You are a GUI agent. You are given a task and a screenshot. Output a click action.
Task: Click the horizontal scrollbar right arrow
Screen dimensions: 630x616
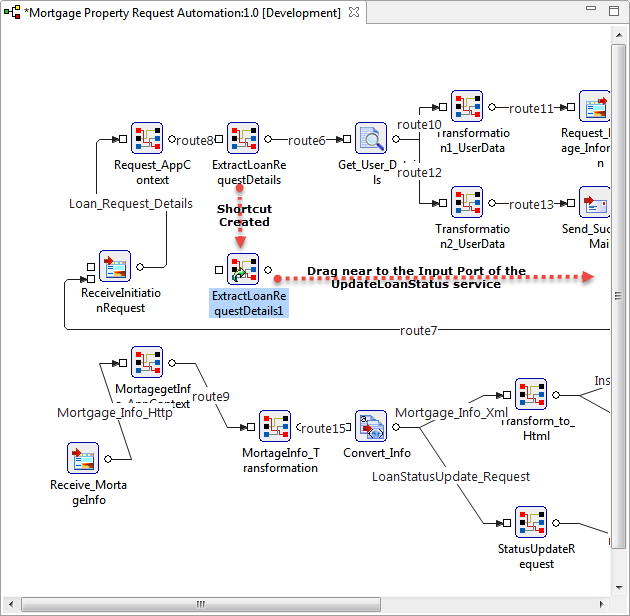(601, 604)
